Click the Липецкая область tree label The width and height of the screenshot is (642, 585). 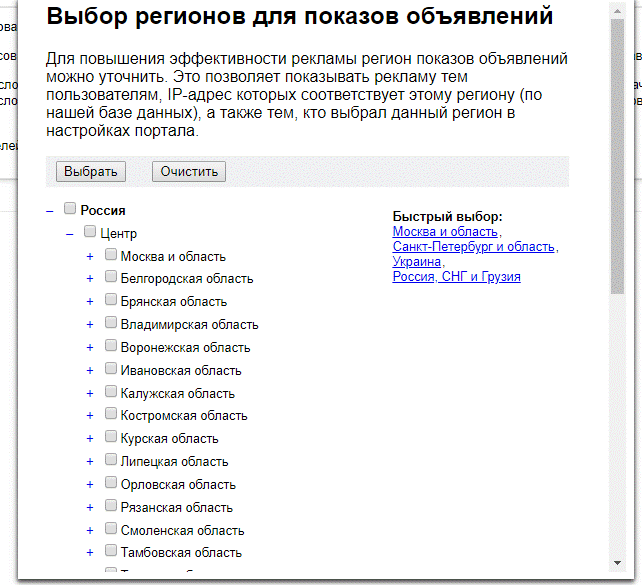tap(174, 462)
